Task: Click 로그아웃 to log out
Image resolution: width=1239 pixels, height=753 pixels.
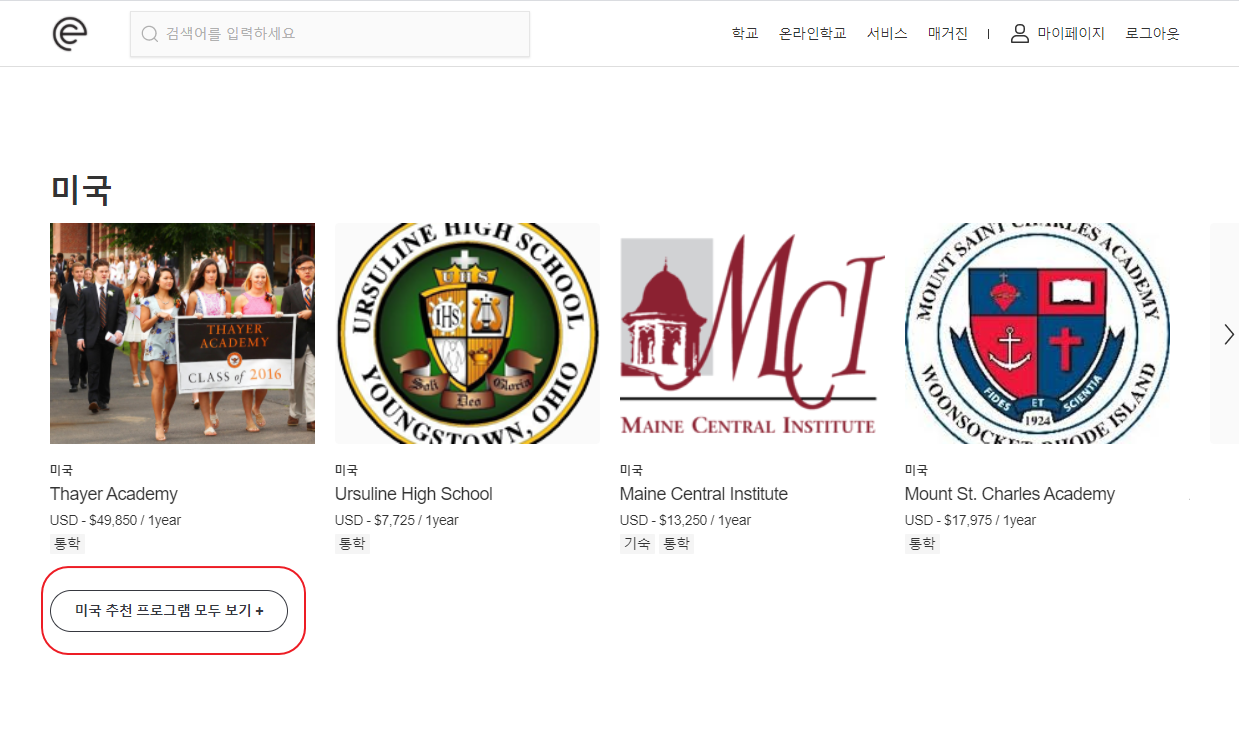Action: tap(1152, 34)
